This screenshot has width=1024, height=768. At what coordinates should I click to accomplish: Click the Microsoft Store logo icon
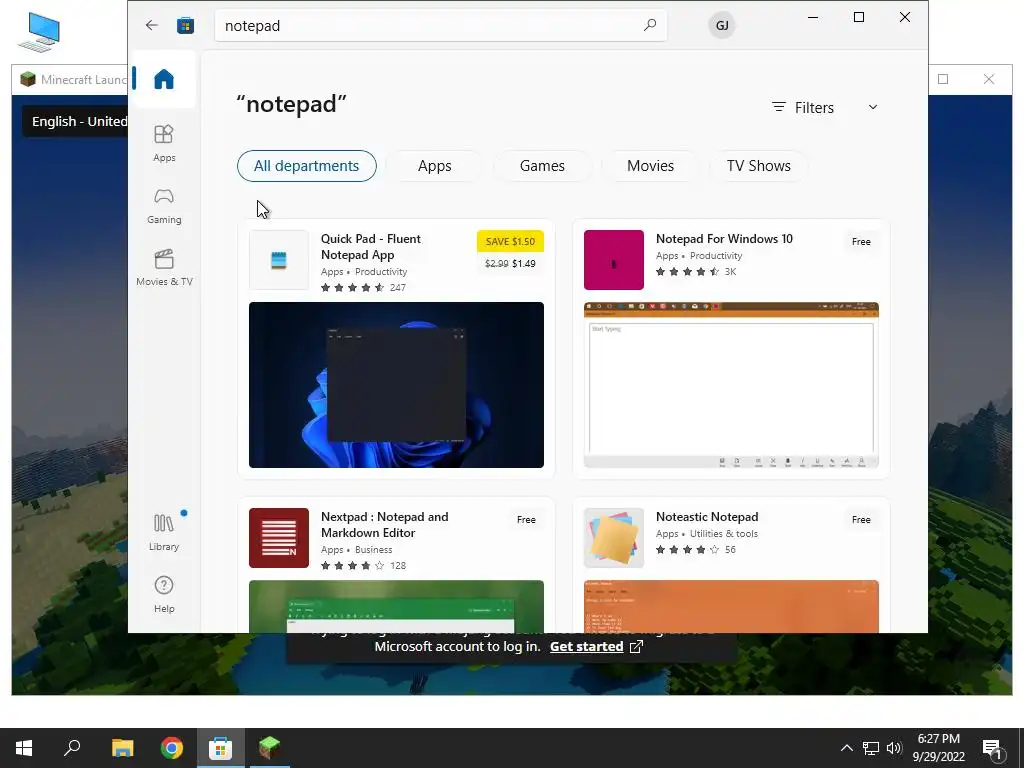pos(185,25)
